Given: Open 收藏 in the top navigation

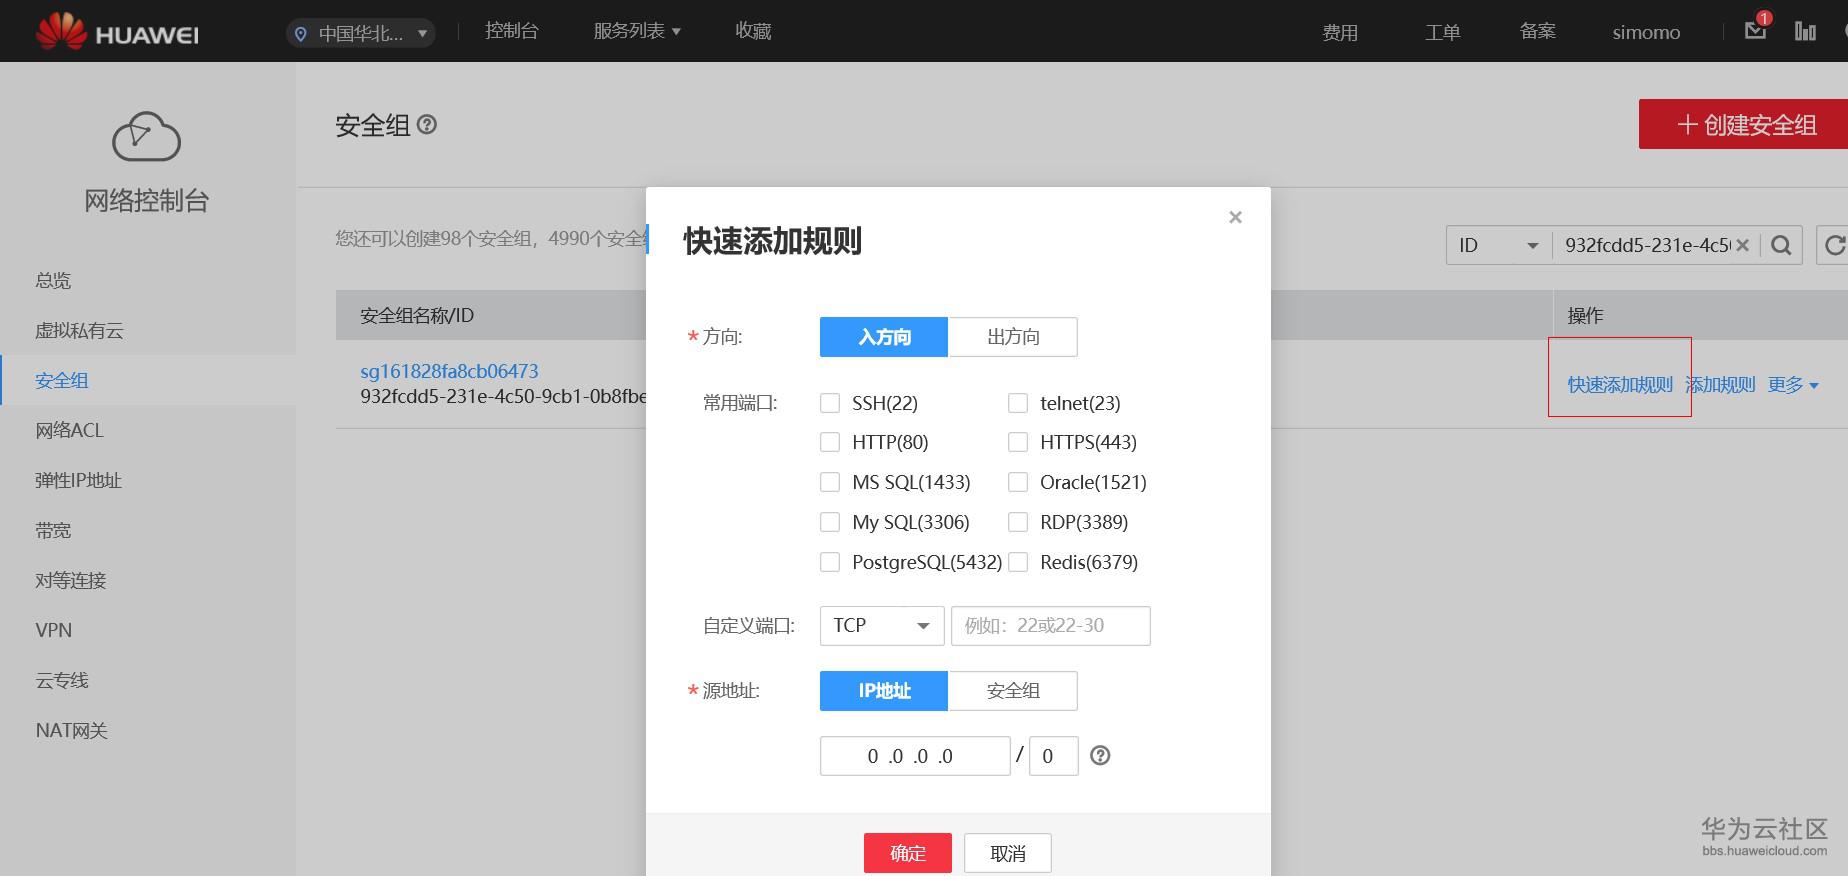Looking at the screenshot, I should pos(753,31).
